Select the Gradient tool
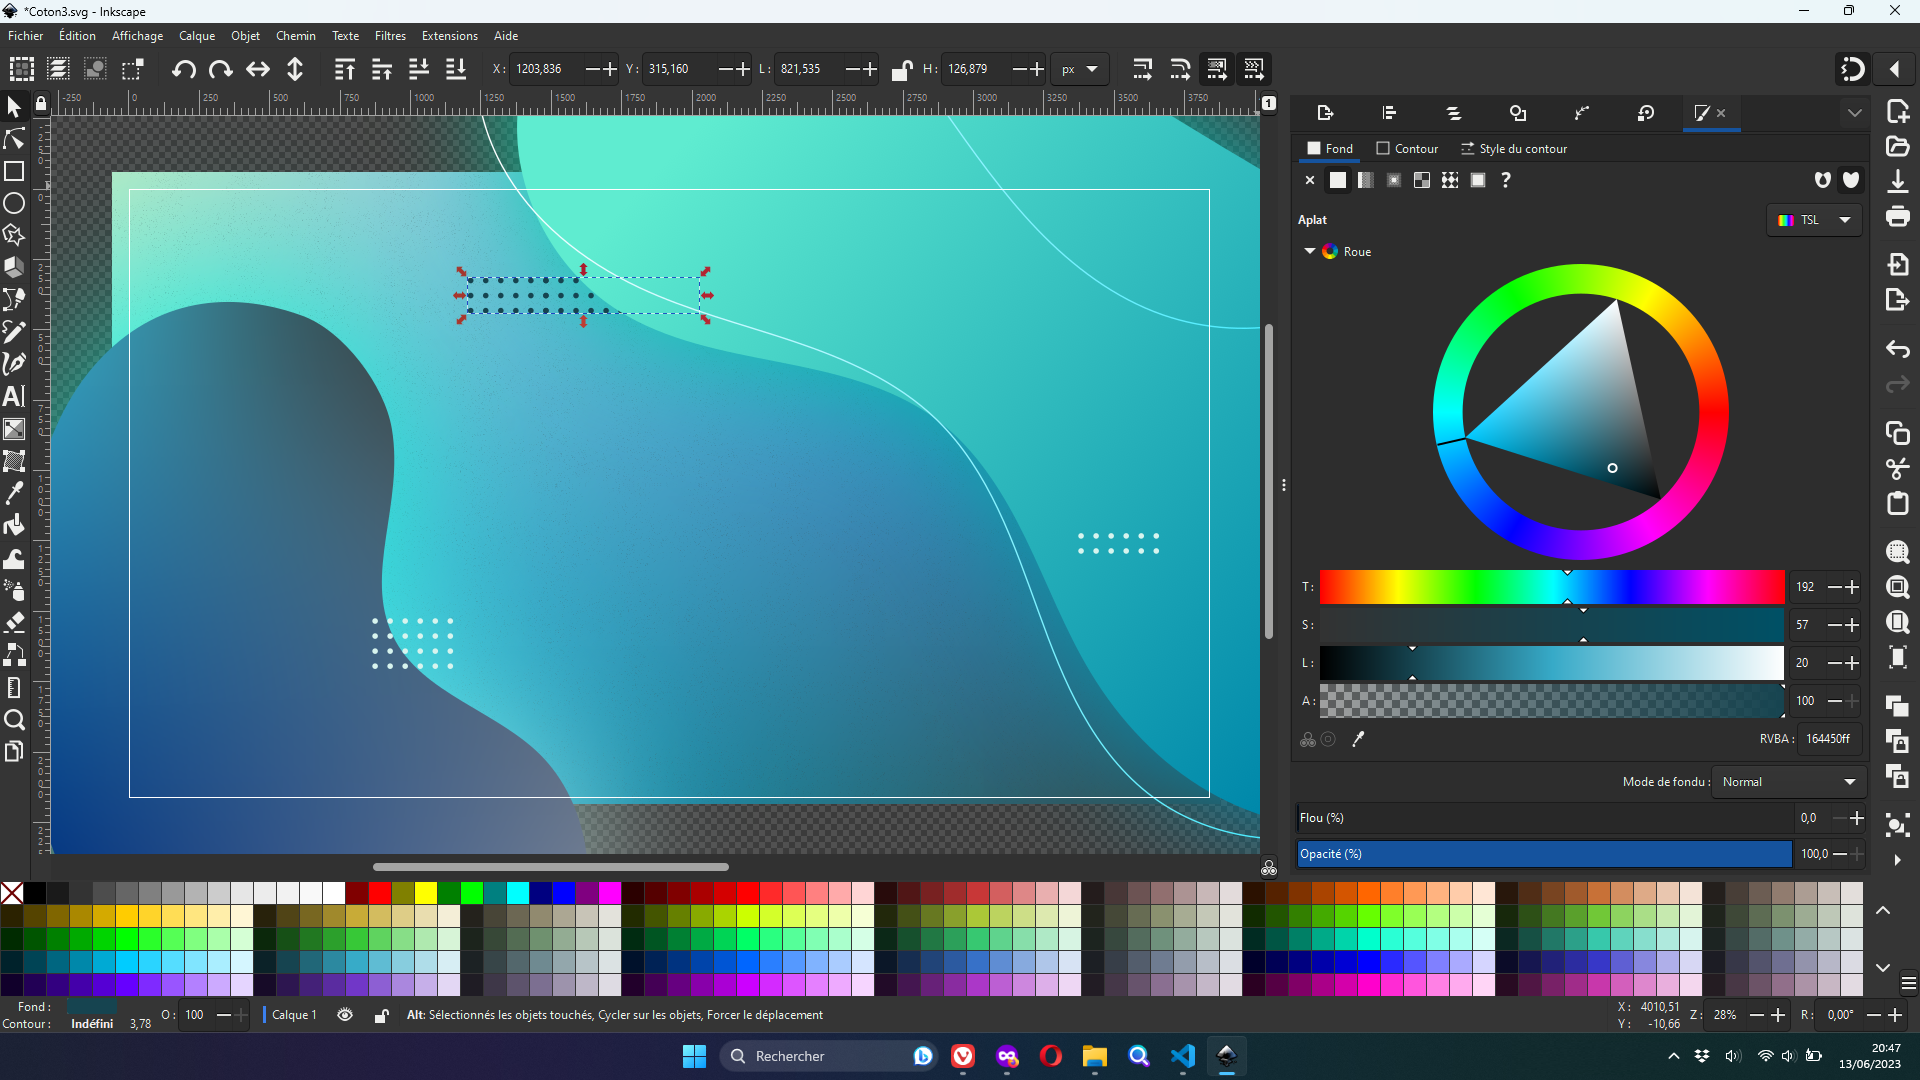This screenshot has width=1920, height=1080. pyautogui.click(x=14, y=429)
